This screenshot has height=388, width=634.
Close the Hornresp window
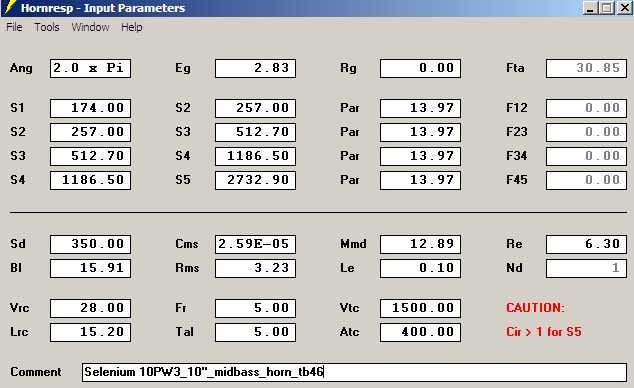coord(624,8)
